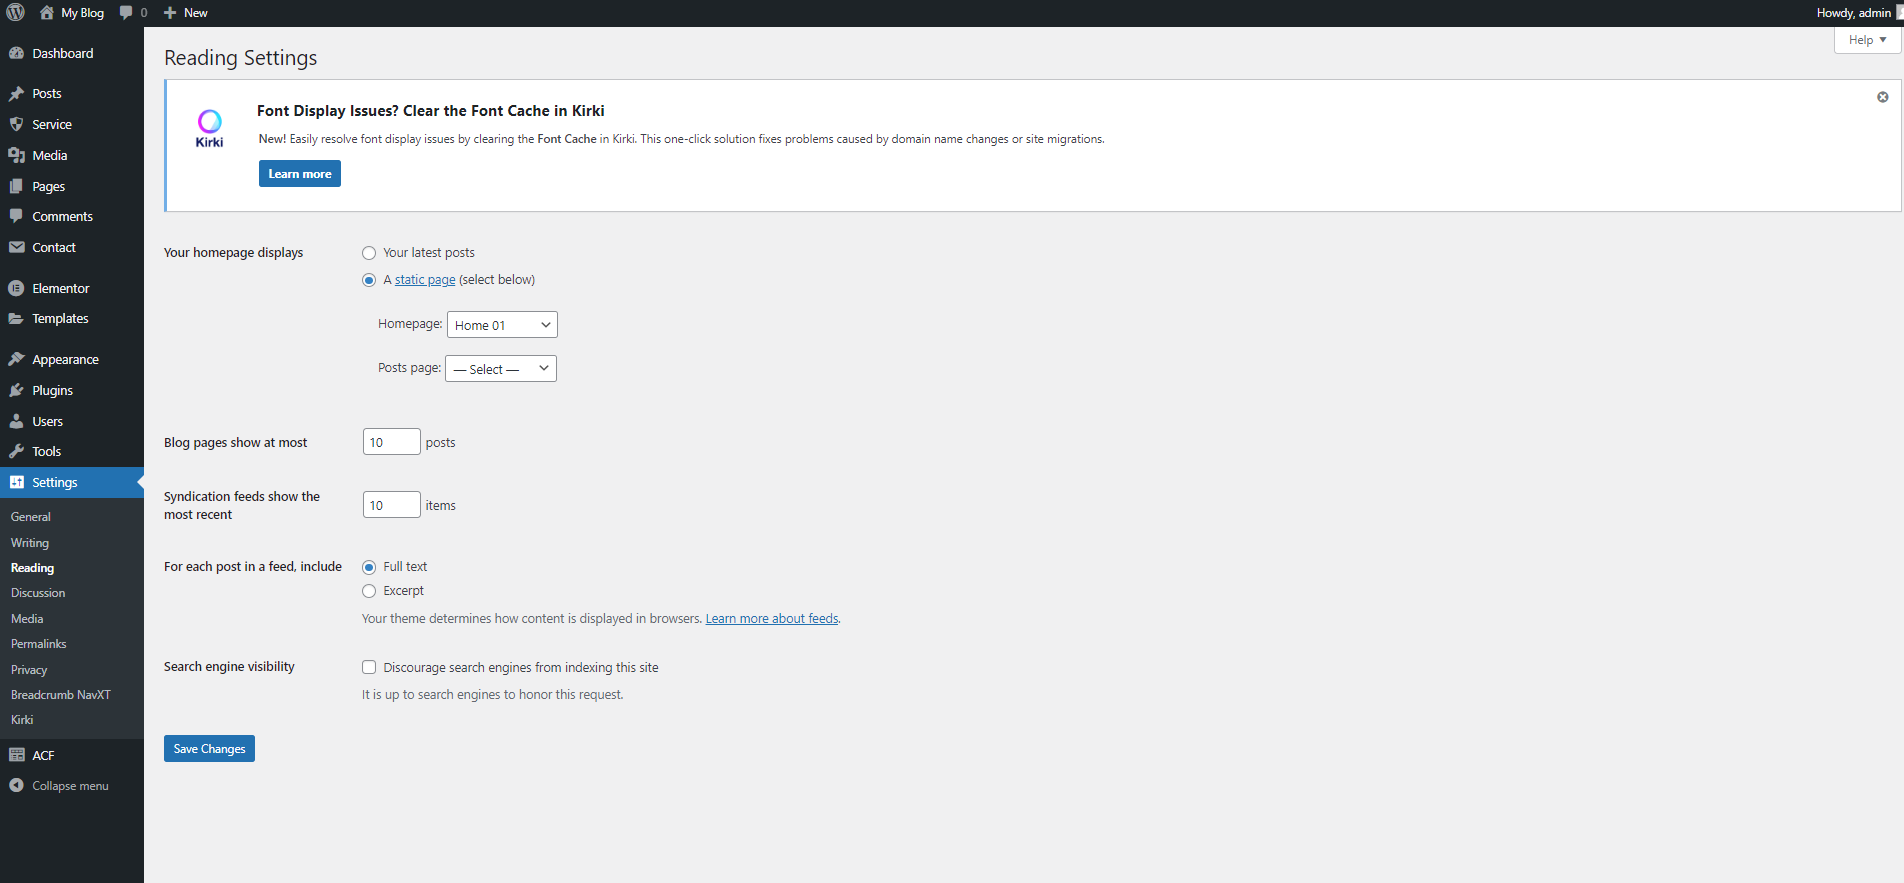
Task: Click the Save Changes button
Action: coord(209,749)
